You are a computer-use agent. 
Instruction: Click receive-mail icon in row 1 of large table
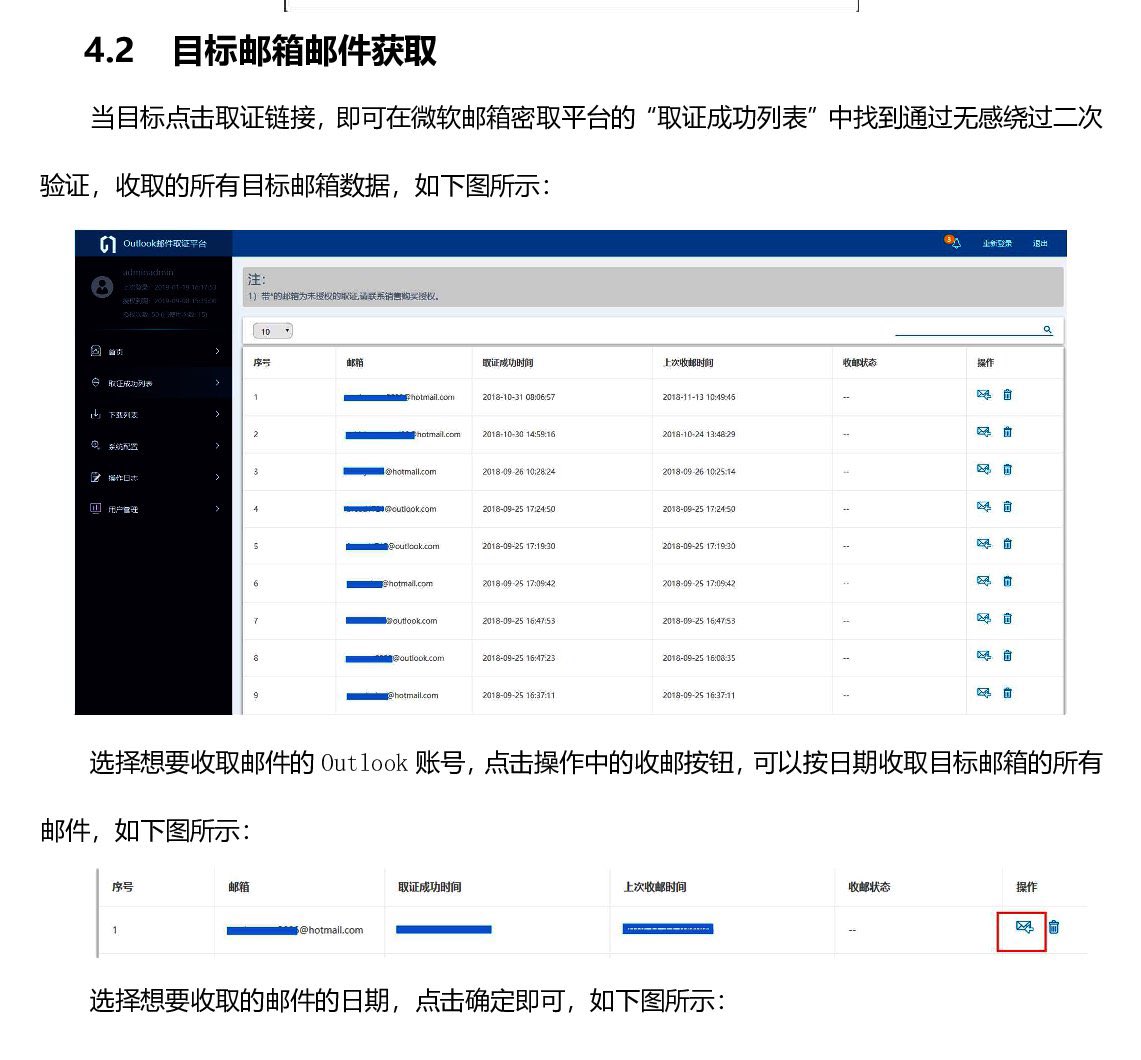(x=983, y=394)
